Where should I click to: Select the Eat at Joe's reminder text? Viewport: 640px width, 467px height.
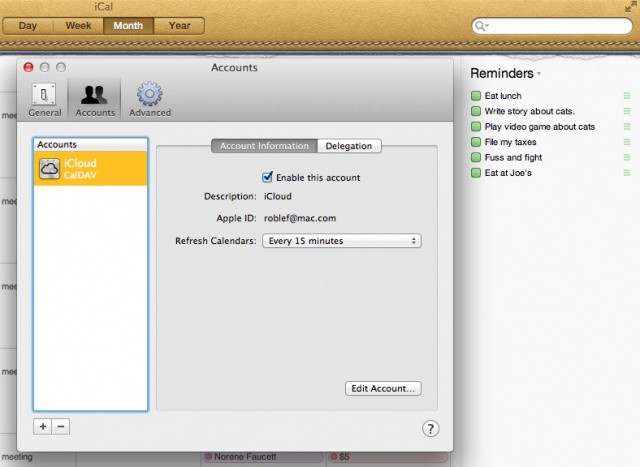[508, 173]
